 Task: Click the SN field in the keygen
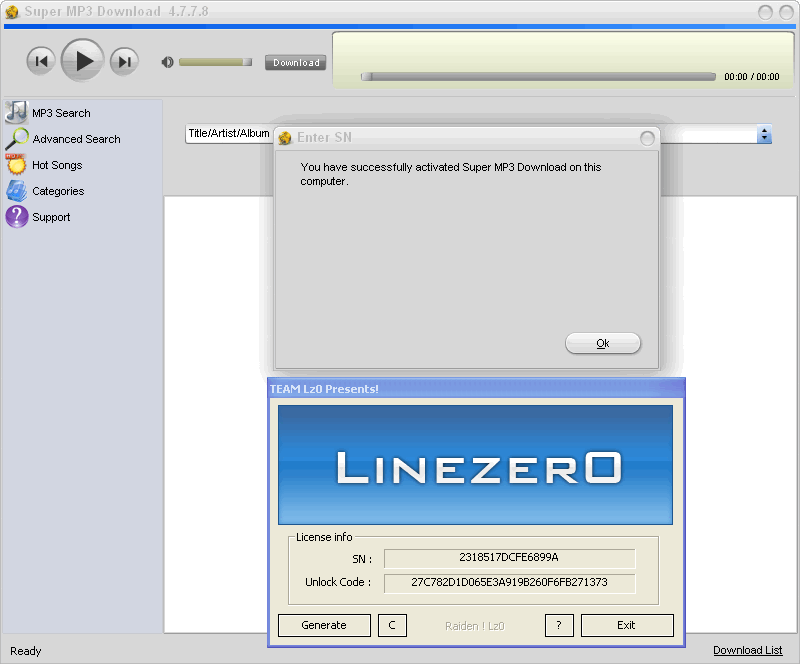509,558
